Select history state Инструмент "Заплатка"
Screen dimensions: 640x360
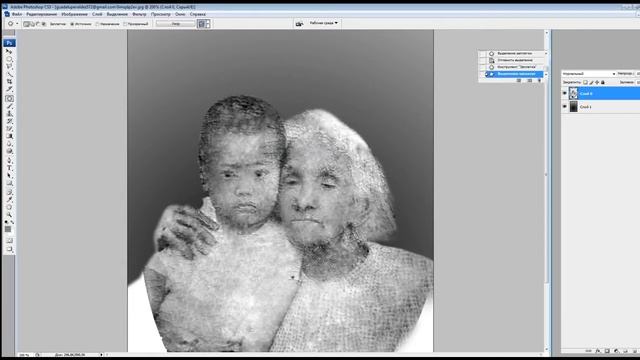[x=514, y=67]
